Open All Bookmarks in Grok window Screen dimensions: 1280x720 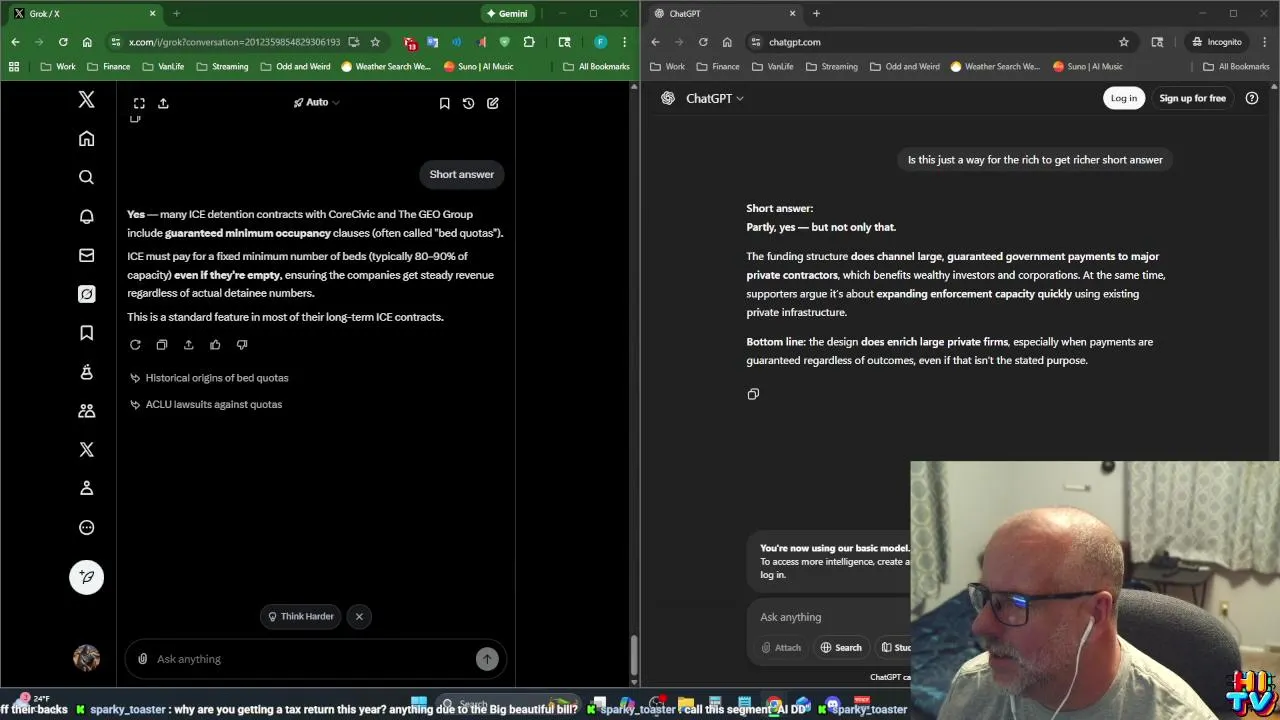click(x=596, y=67)
